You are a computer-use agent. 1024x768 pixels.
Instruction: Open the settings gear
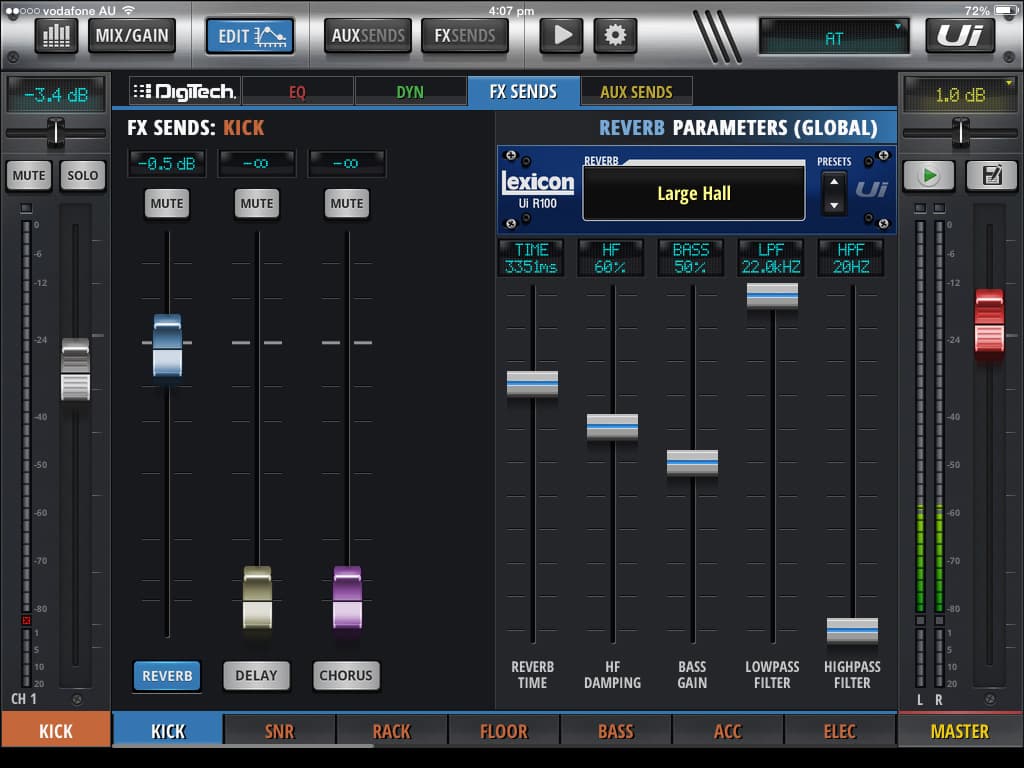(x=615, y=35)
